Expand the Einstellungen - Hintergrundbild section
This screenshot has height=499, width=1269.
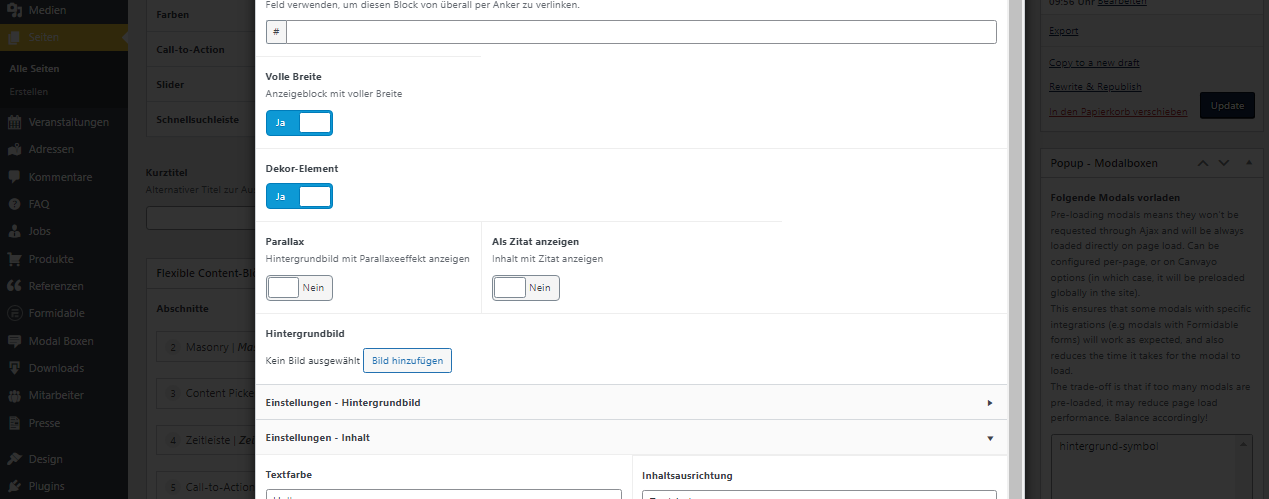point(630,403)
